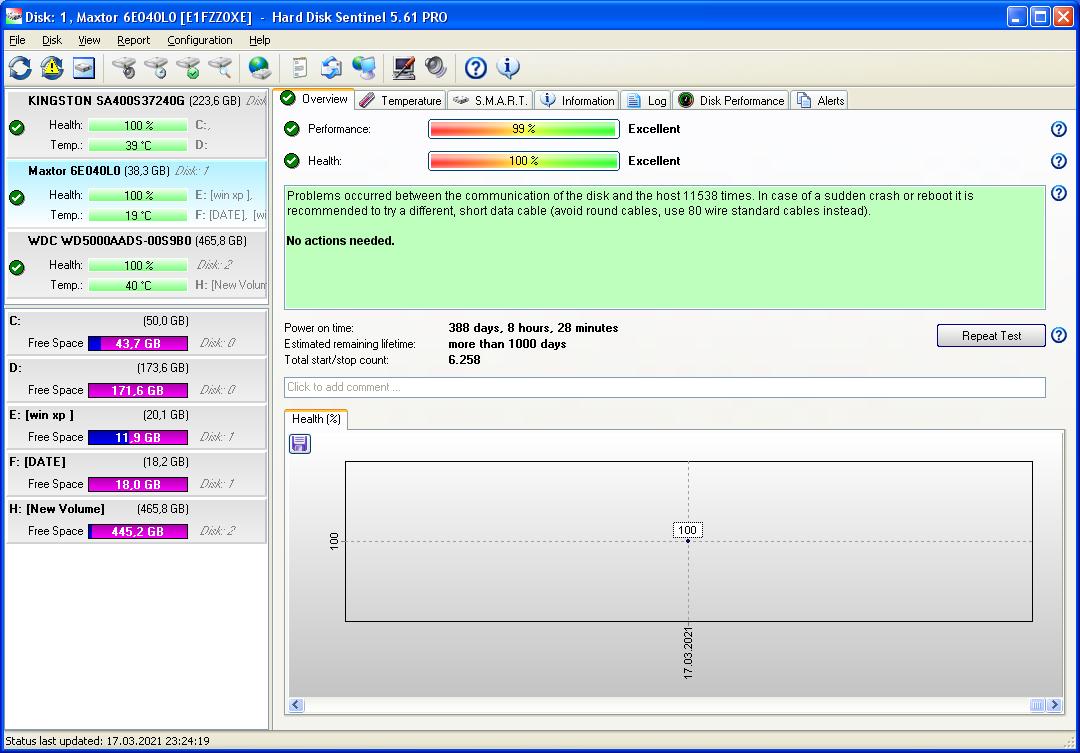Open the Report menu
The width and height of the screenshot is (1080, 753).
(133, 40)
